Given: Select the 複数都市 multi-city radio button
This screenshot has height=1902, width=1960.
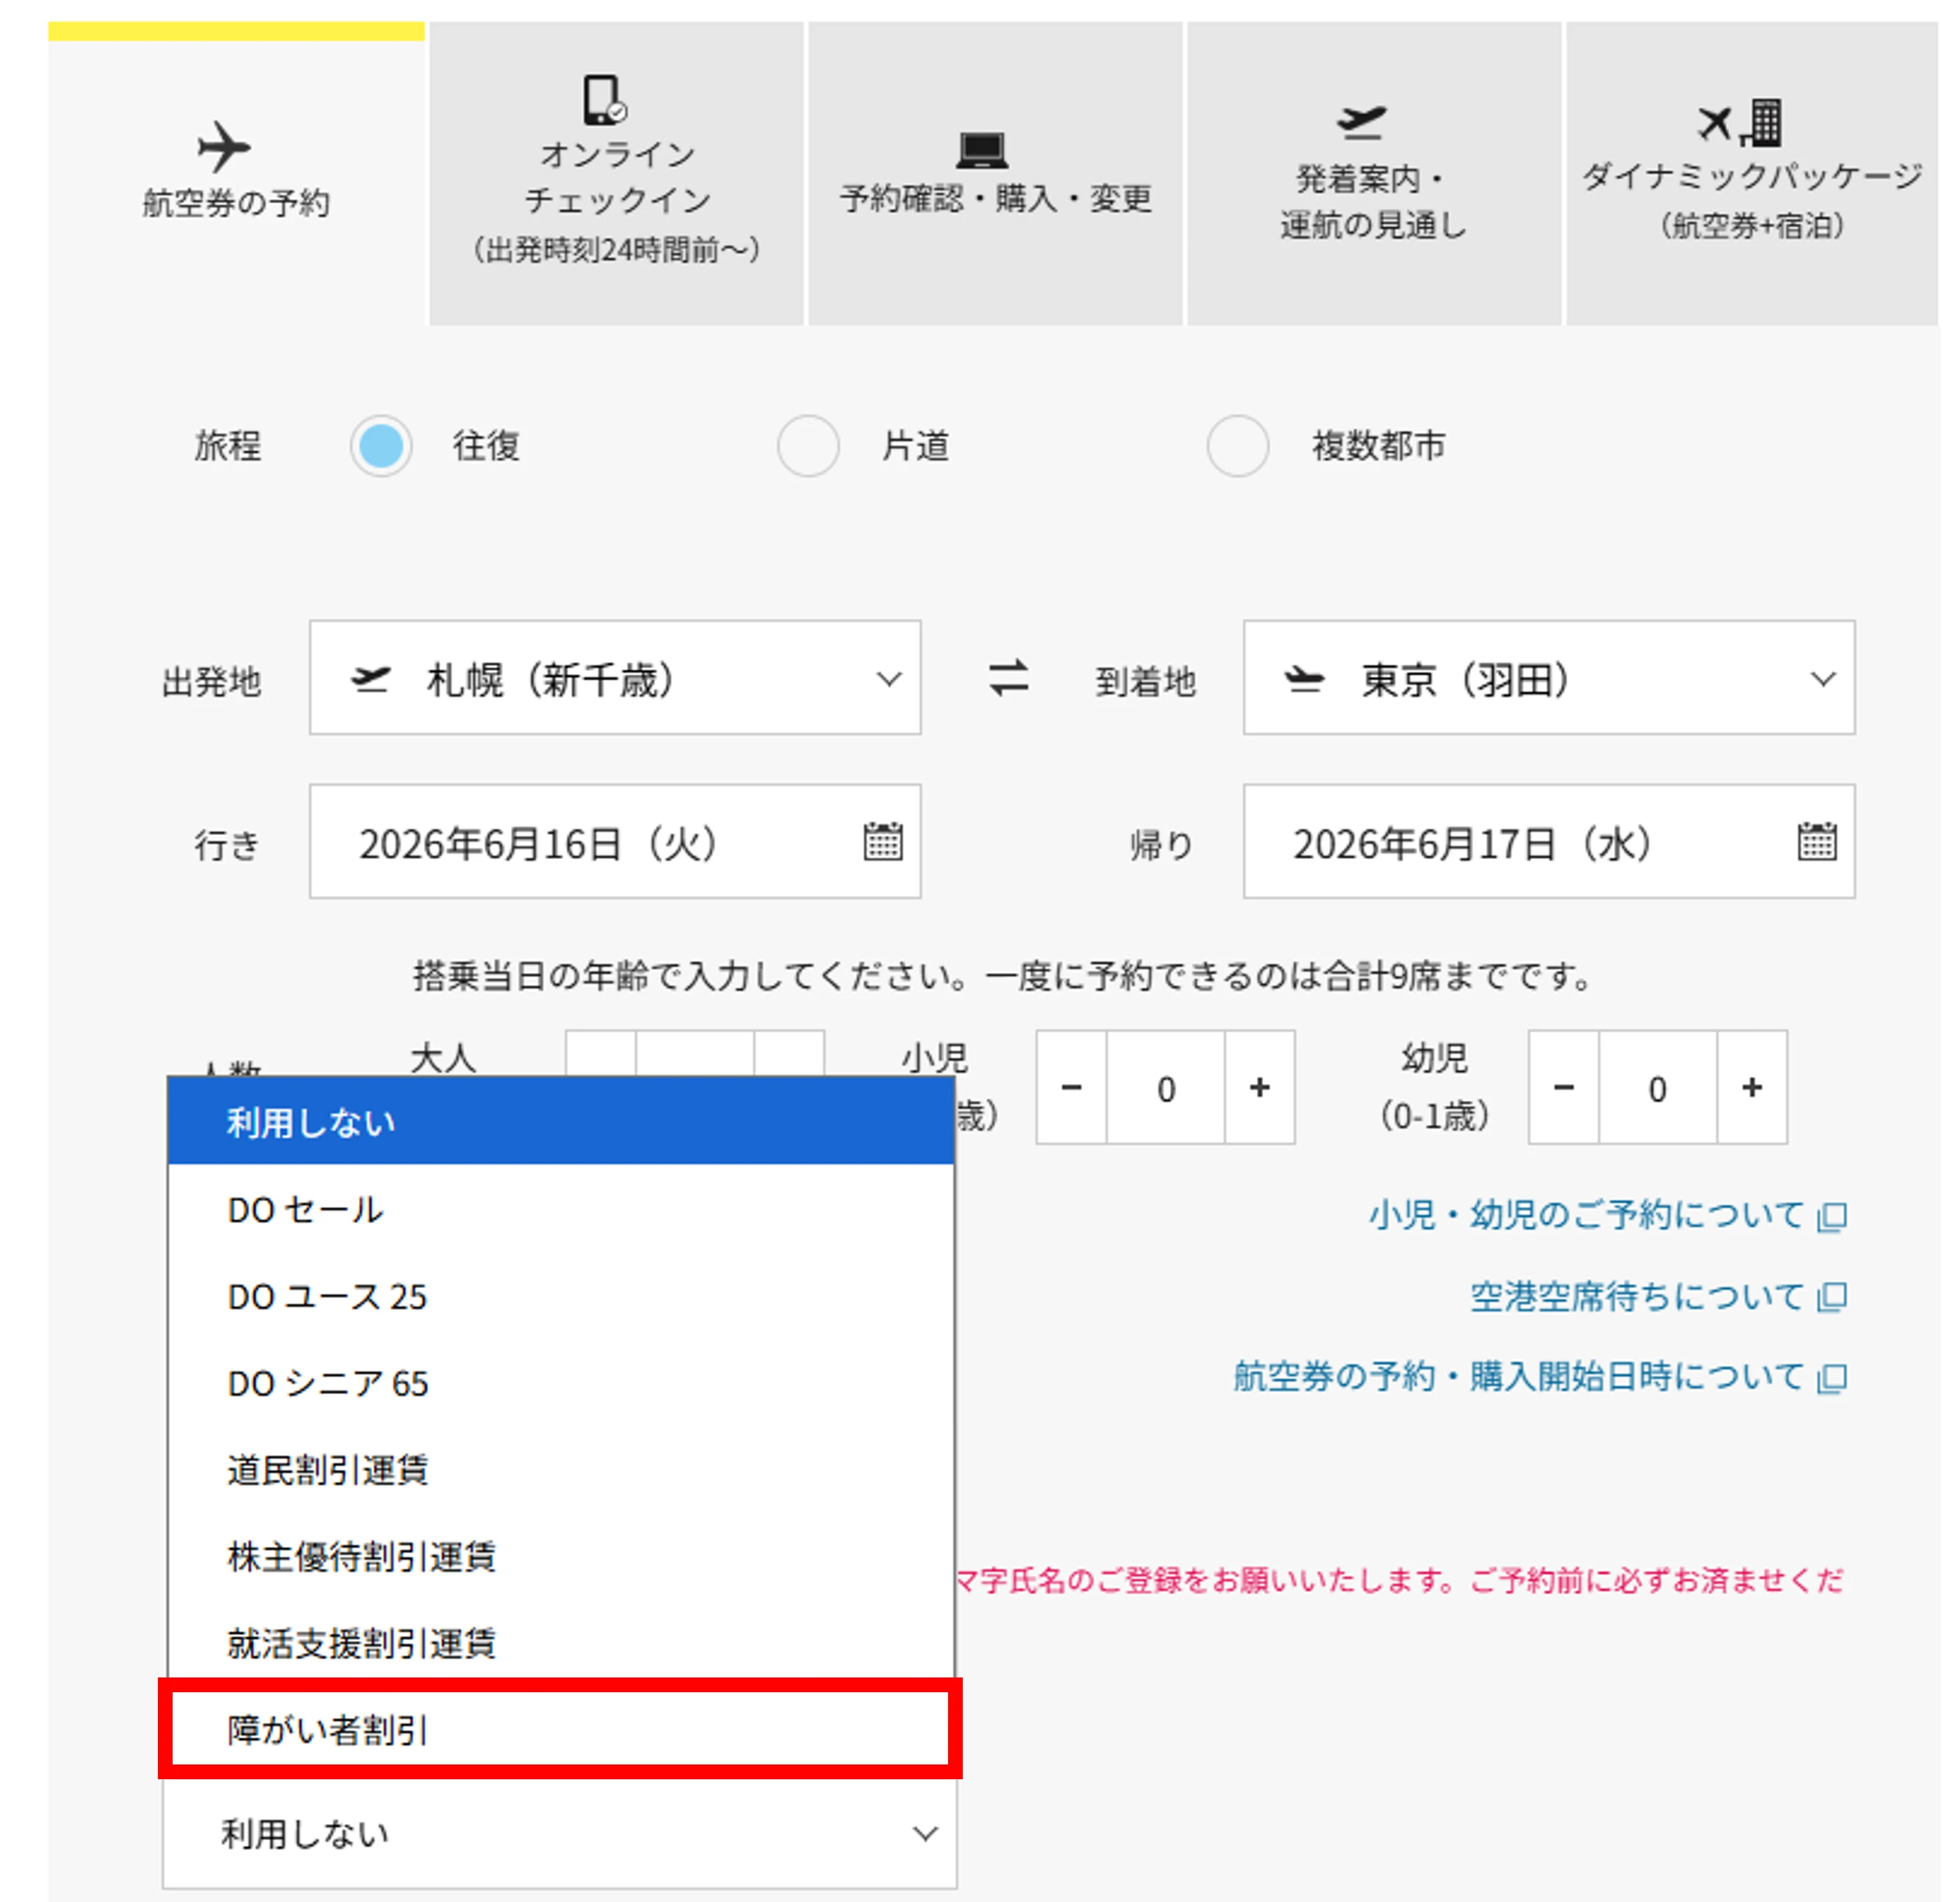Looking at the screenshot, I should coord(1237,446).
